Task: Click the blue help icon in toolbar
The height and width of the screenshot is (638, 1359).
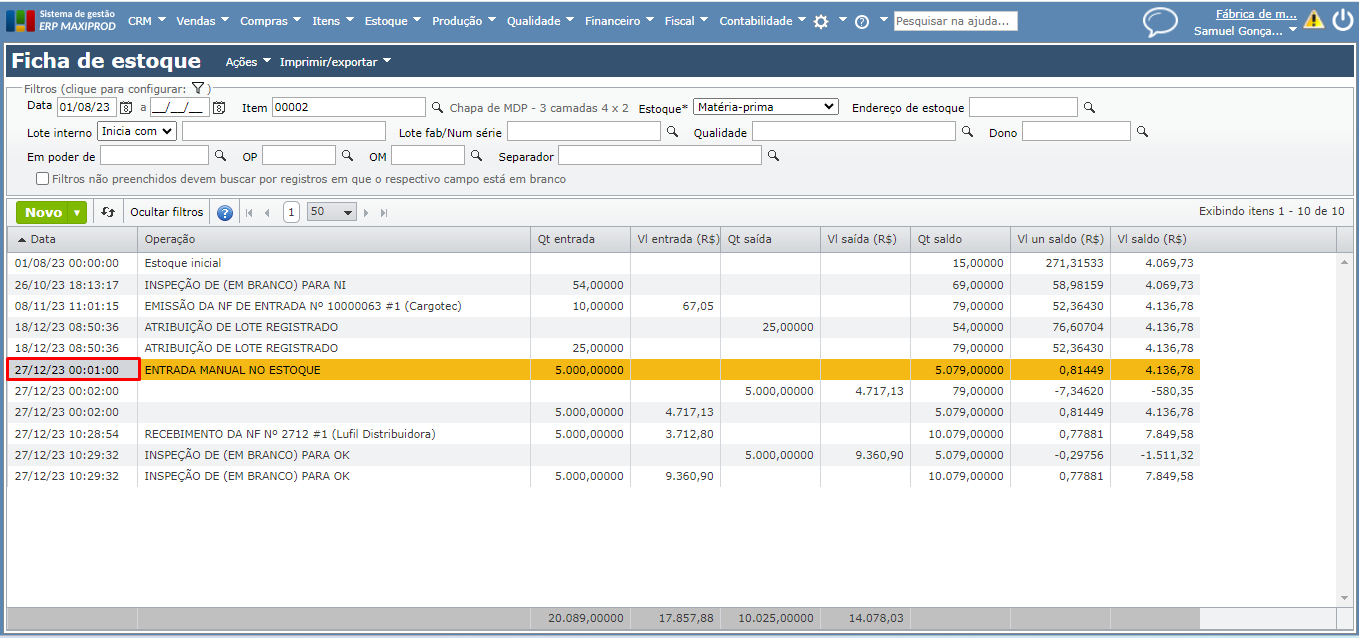Action: (225, 213)
